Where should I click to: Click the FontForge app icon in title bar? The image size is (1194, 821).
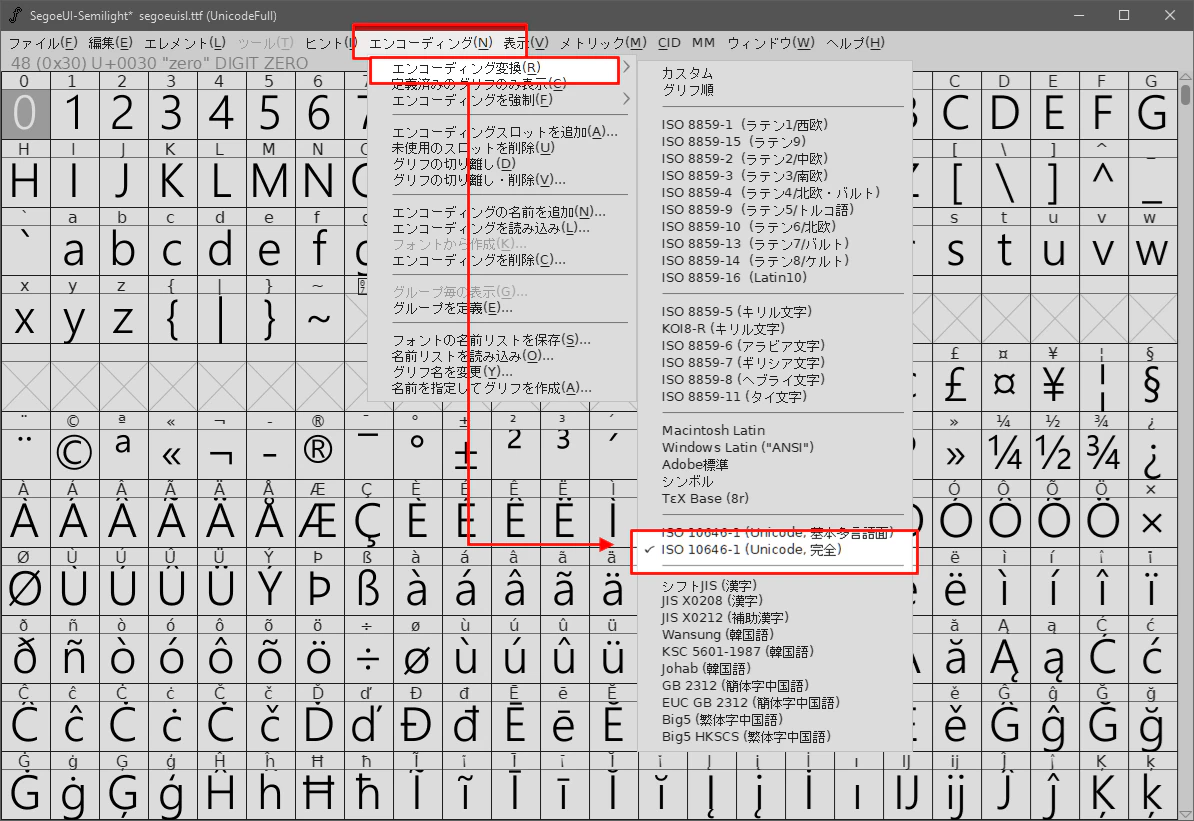15,15
